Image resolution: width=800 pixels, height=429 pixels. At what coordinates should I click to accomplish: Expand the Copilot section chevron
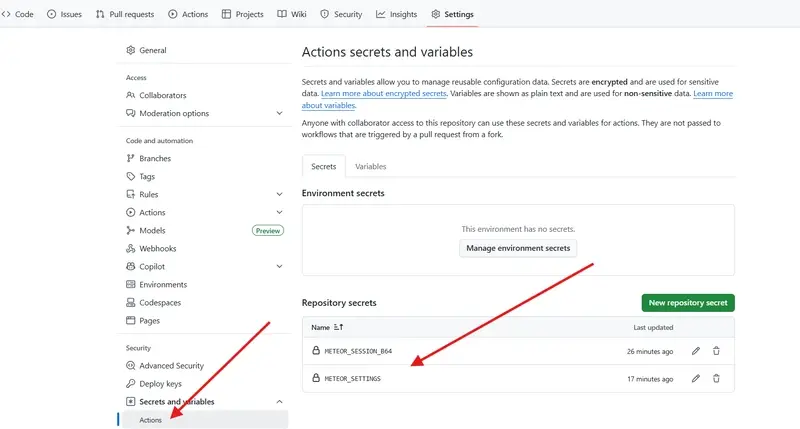[280, 266]
